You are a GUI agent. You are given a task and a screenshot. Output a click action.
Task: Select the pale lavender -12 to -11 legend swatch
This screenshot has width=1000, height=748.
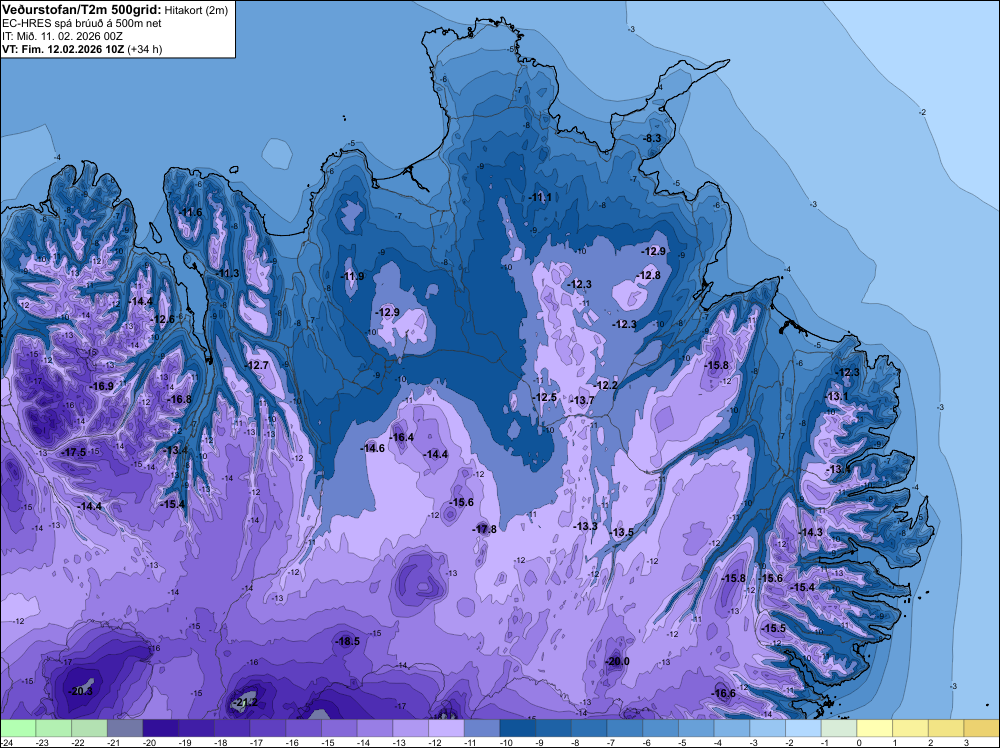point(446,728)
